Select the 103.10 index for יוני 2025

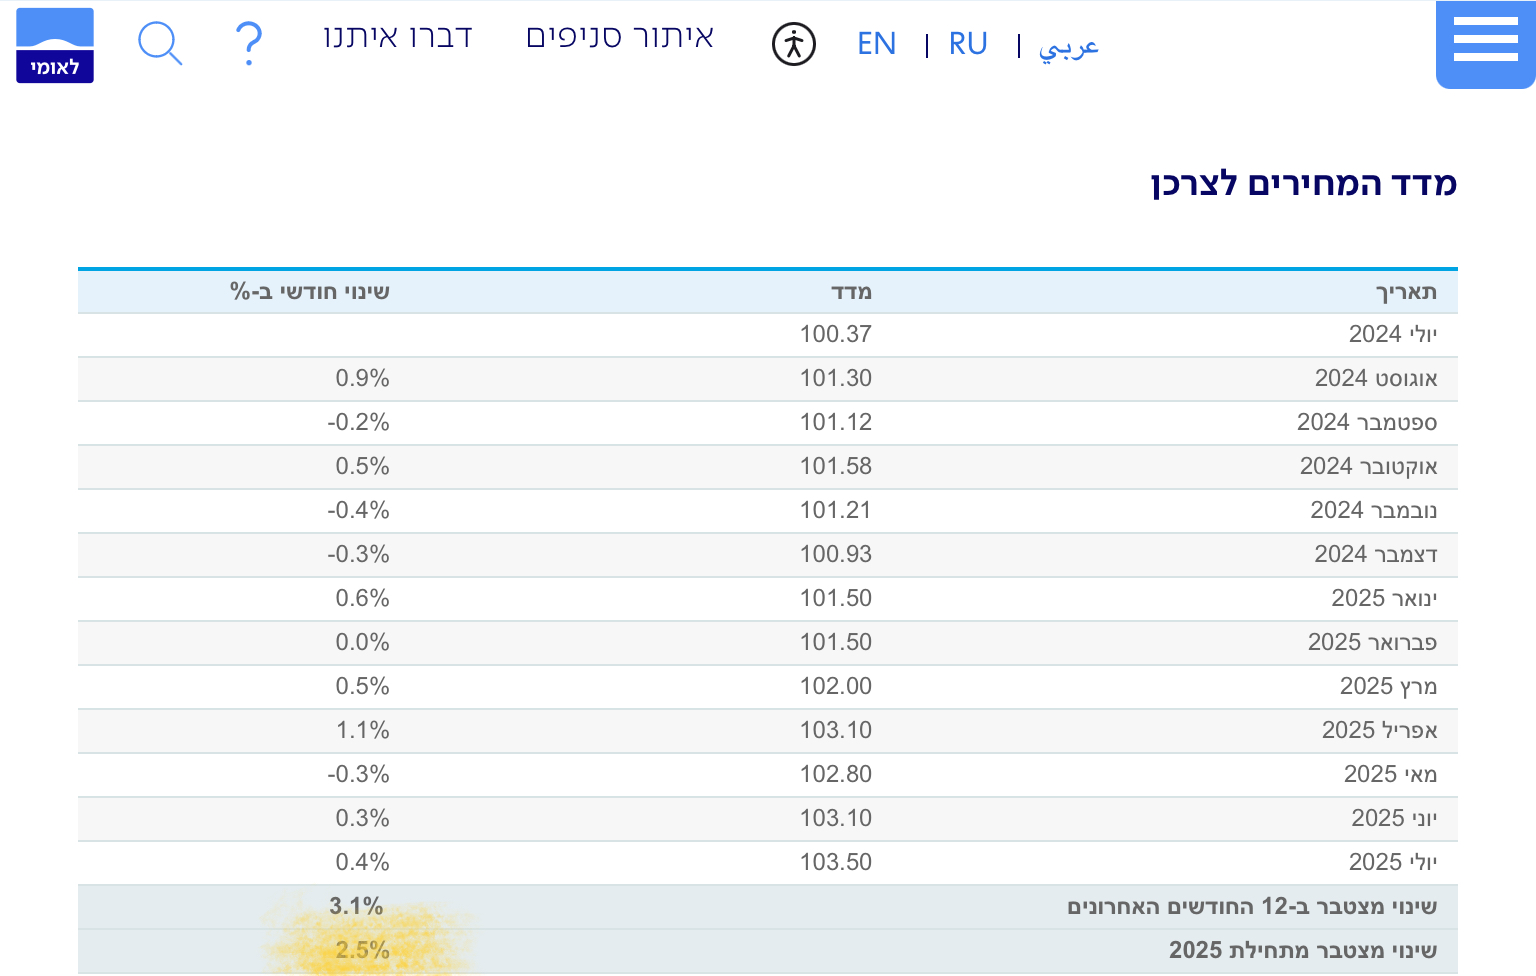point(836,818)
